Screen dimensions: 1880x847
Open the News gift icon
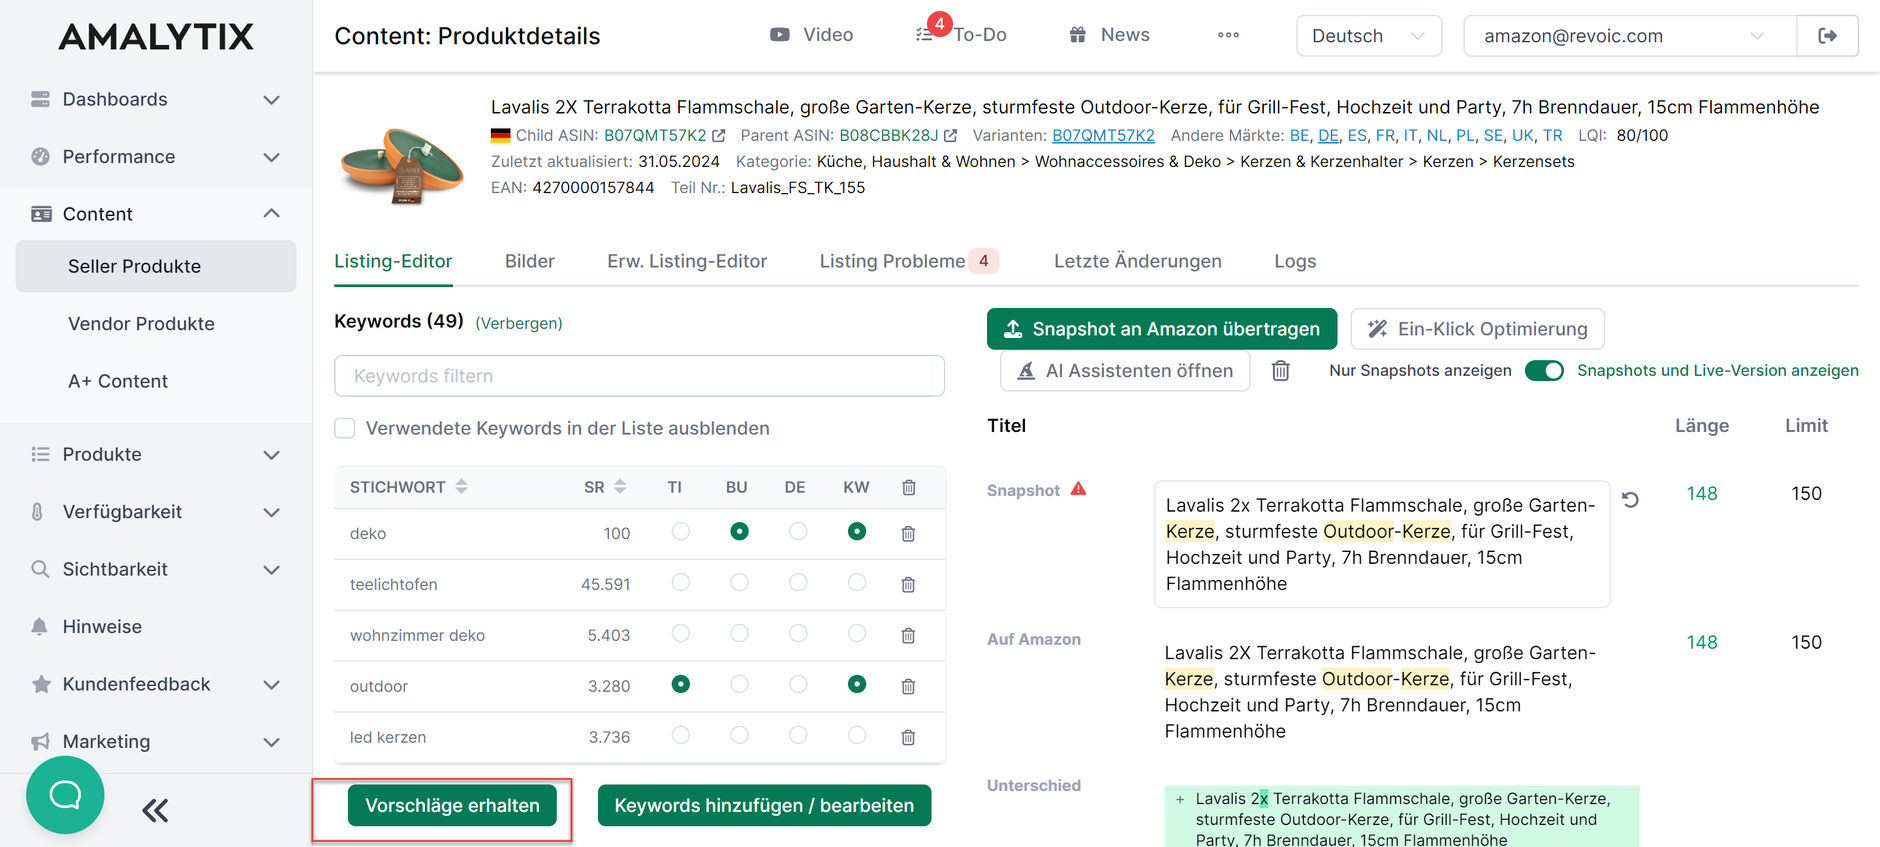[1077, 35]
